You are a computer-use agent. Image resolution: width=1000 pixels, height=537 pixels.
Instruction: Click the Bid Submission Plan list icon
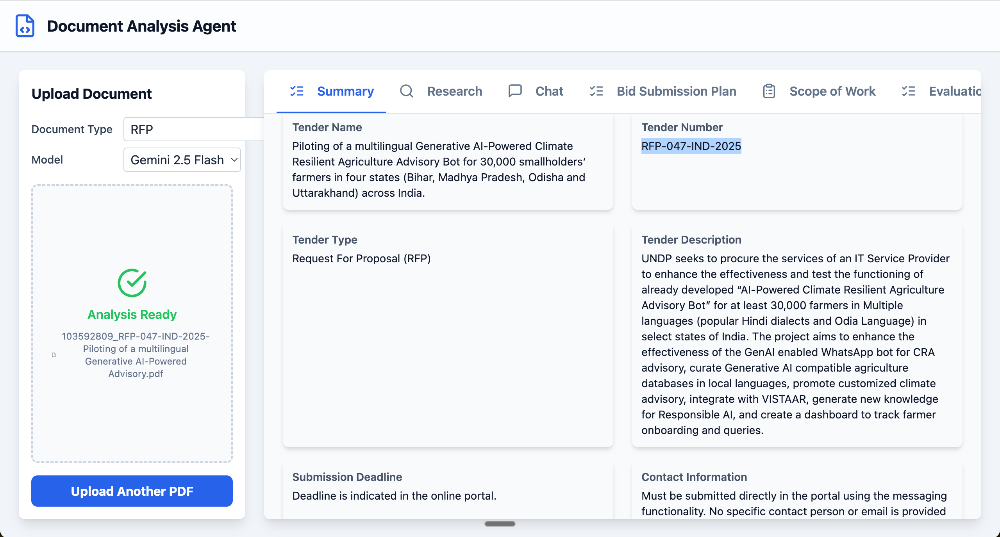coord(596,91)
